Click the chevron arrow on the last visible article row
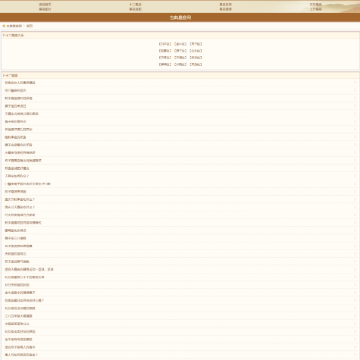This screenshot has width=360, height=360. [x=355, y=355]
